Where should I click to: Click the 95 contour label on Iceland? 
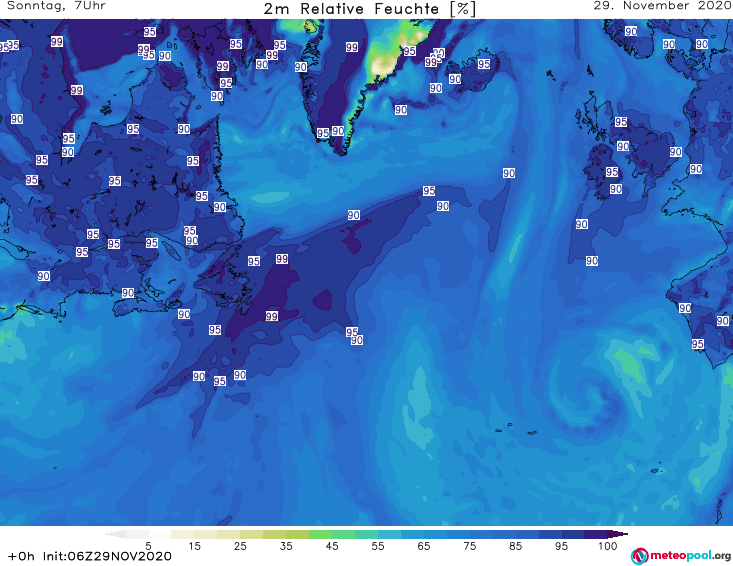(x=484, y=64)
